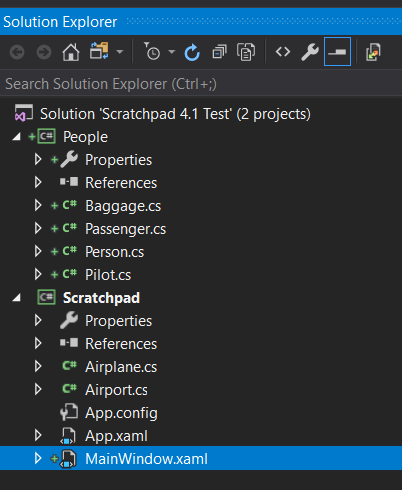Toggle the Show All Files icon
Image resolution: width=402 pixels, height=490 pixels.
point(246,52)
